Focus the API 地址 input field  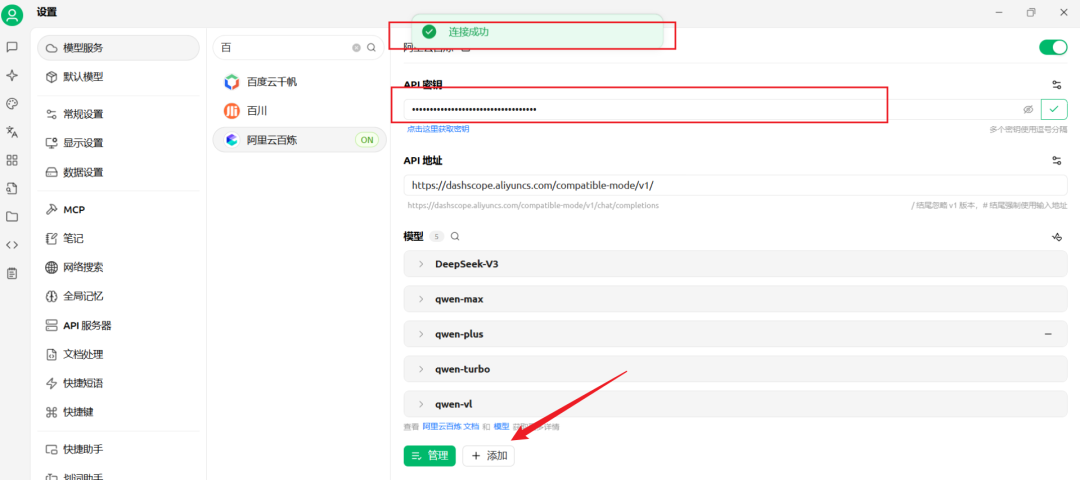735,185
